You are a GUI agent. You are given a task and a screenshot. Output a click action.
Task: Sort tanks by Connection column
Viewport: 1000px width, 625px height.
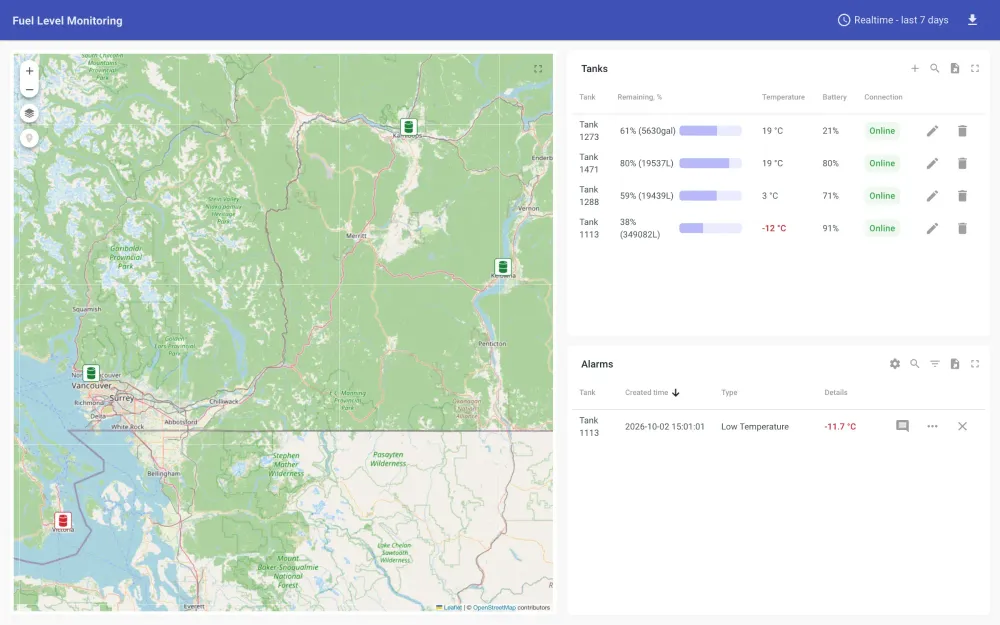pos(883,97)
